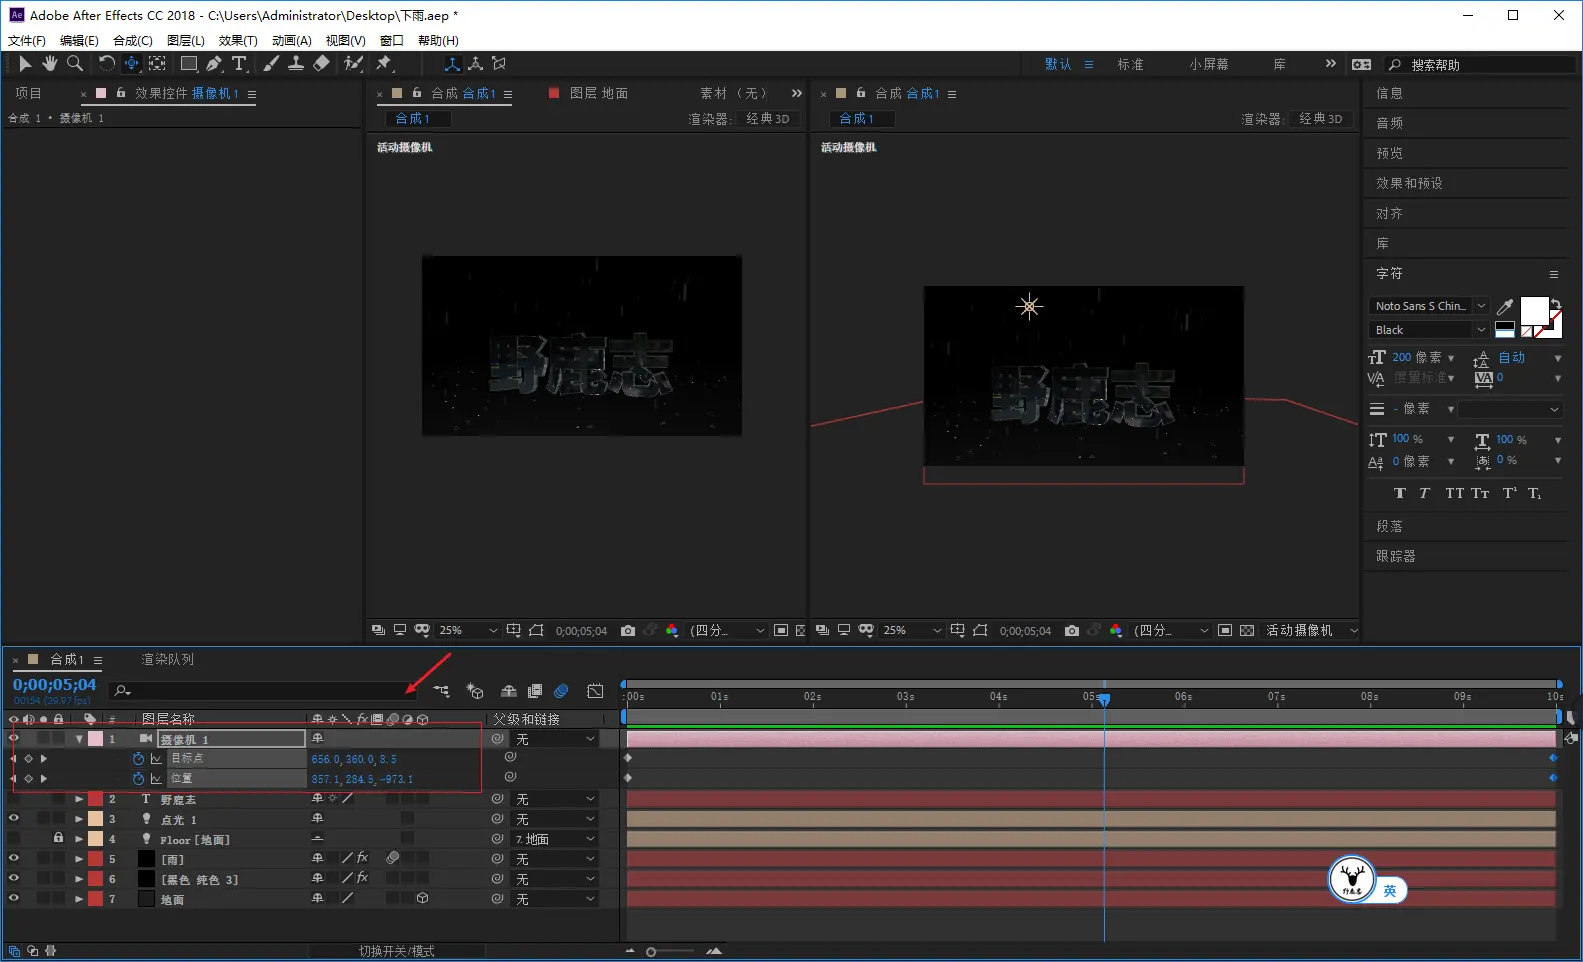Click 切换开关/模式 button
Viewport: 1583px width, 962px height.
[396, 951]
